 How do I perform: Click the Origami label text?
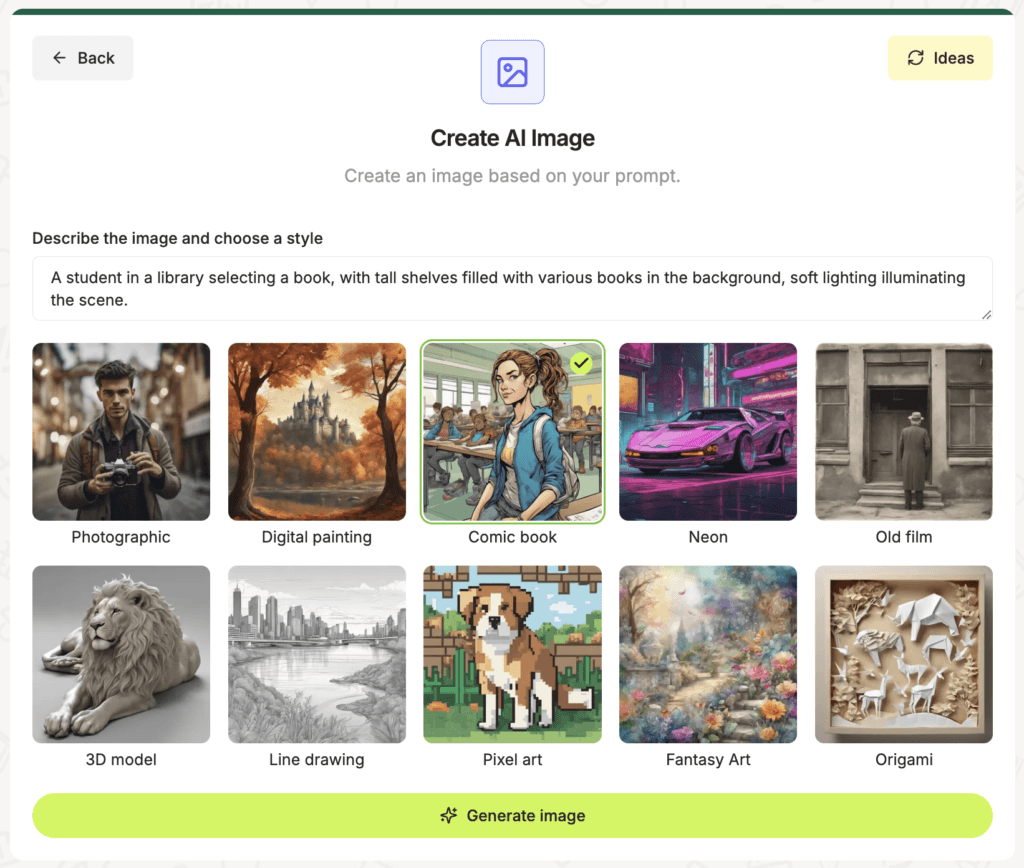click(x=904, y=760)
